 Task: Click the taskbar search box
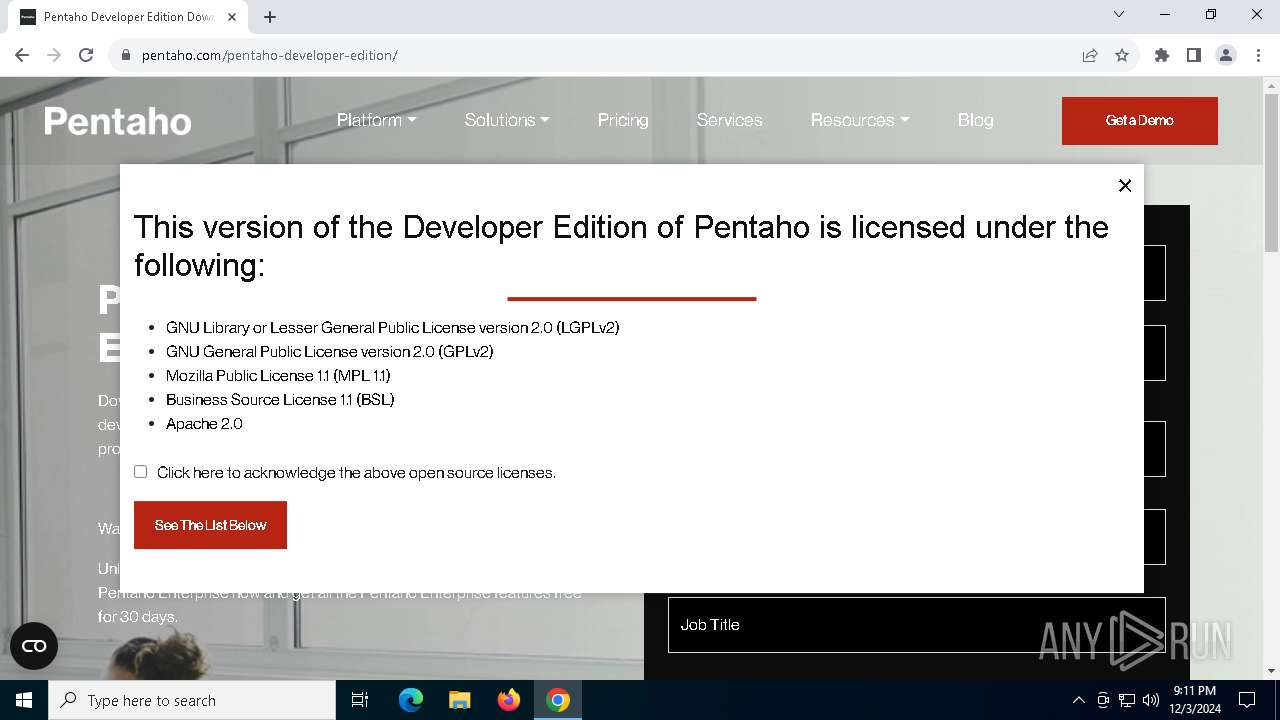[192, 700]
